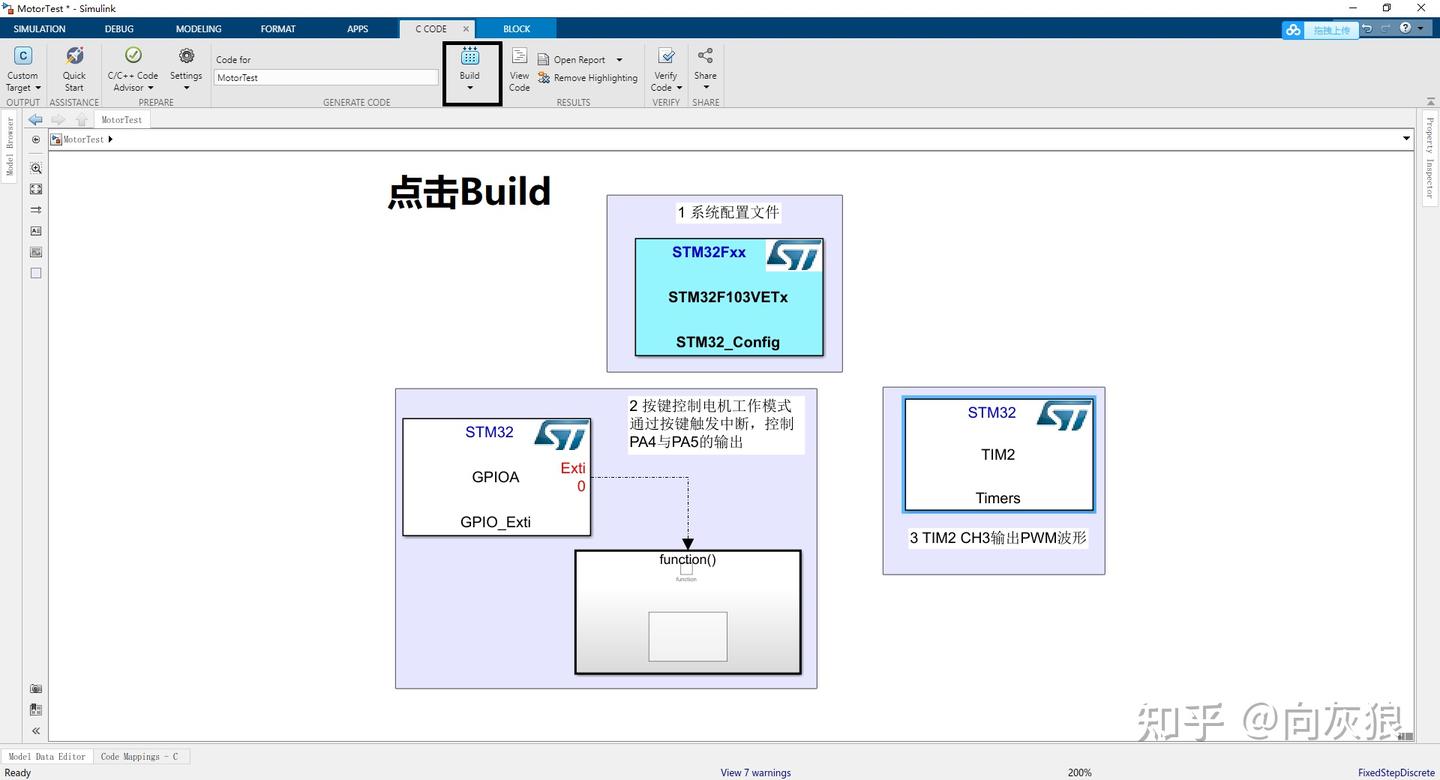Select Remove Highlighting in the Results group
Image resolution: width=1440 pixels, height=780 pixels.
588,78
